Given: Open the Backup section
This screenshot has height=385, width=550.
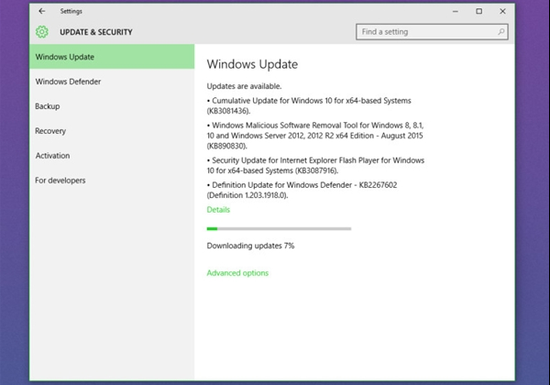Looking at the screenshot, I should (112, 106).
